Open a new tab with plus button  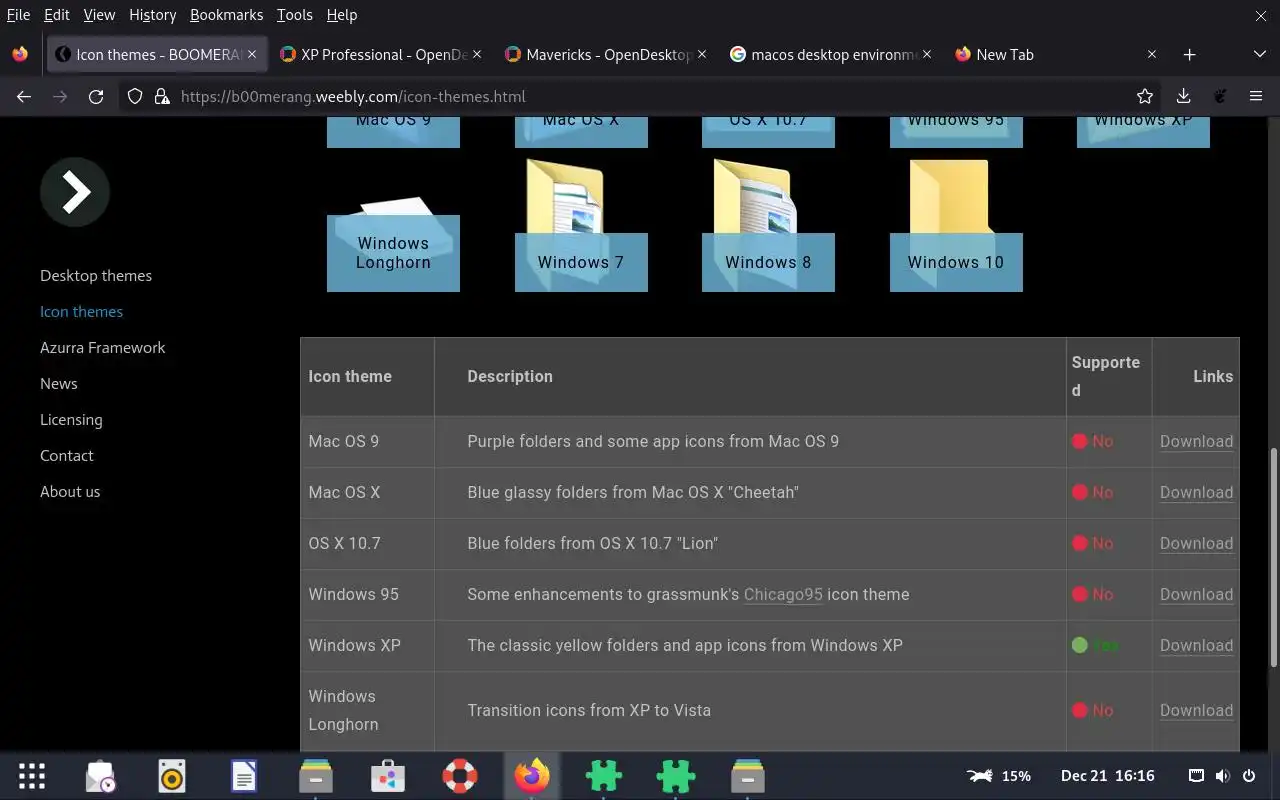1189,54
